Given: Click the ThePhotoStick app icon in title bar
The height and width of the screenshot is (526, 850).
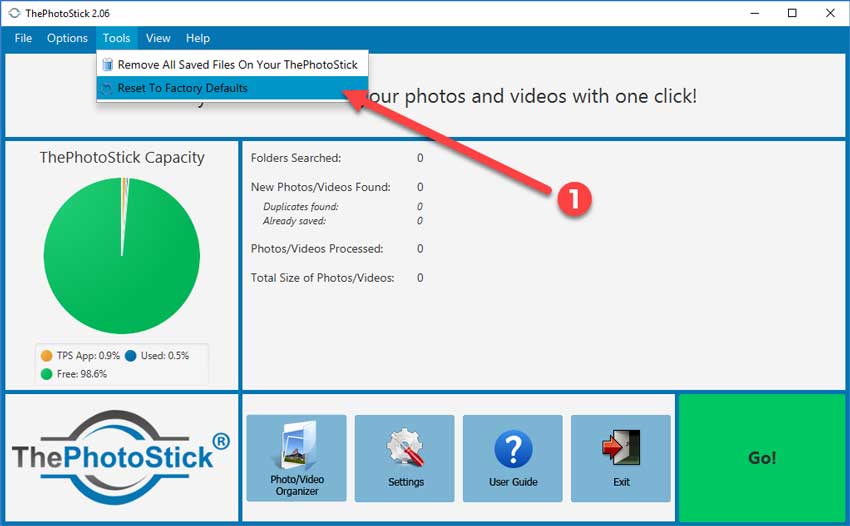Looking at the screenshot, I should click(x=14, y=13).
